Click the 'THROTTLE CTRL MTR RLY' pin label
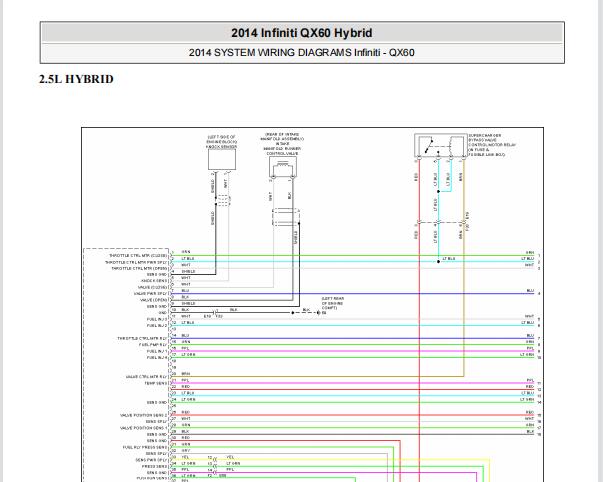603x482 pixels. pyautogui.click(x=143, y=339)
